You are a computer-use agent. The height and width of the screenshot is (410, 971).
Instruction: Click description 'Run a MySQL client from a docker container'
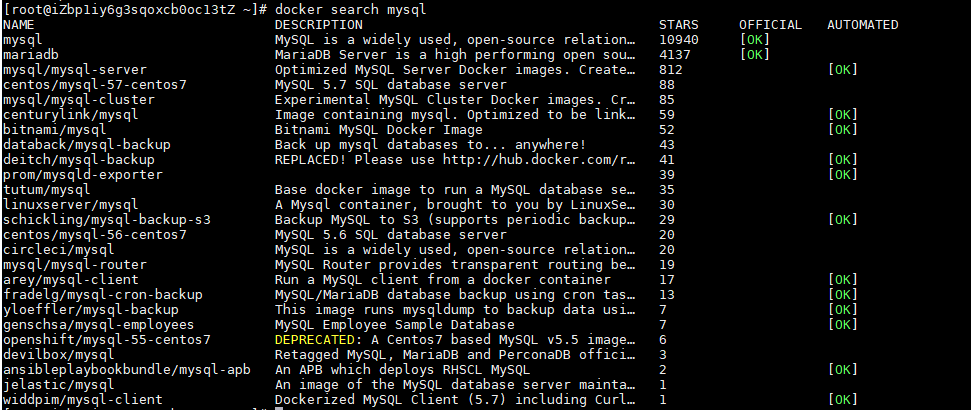point(443,280)
